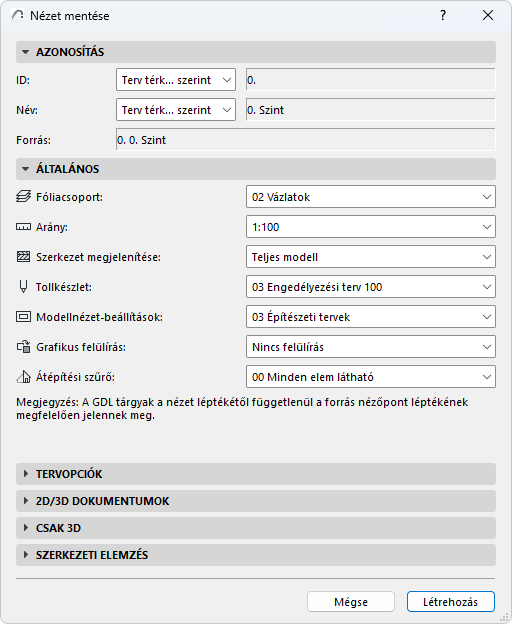Screen dimensions: 512x624
Task: Click the Tollkészlet pen icon
Action: click(23, 287)
